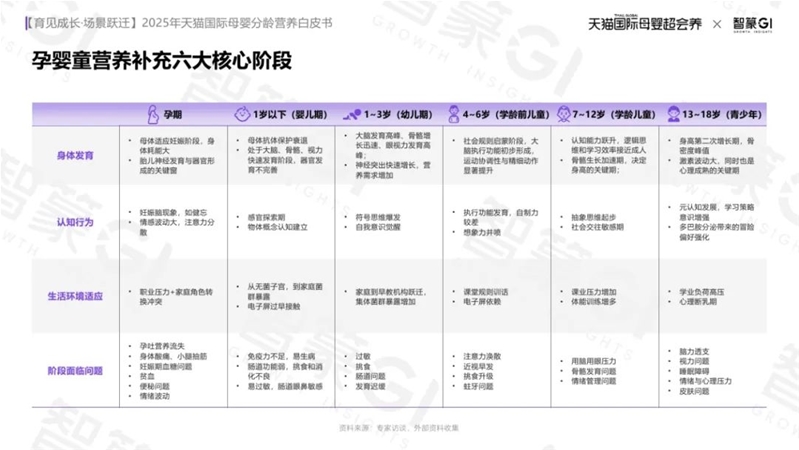Screen dimensions: 799x450
Task: Click the pregnant woman icon beside 孕期
Action: [x=152, y=115]
